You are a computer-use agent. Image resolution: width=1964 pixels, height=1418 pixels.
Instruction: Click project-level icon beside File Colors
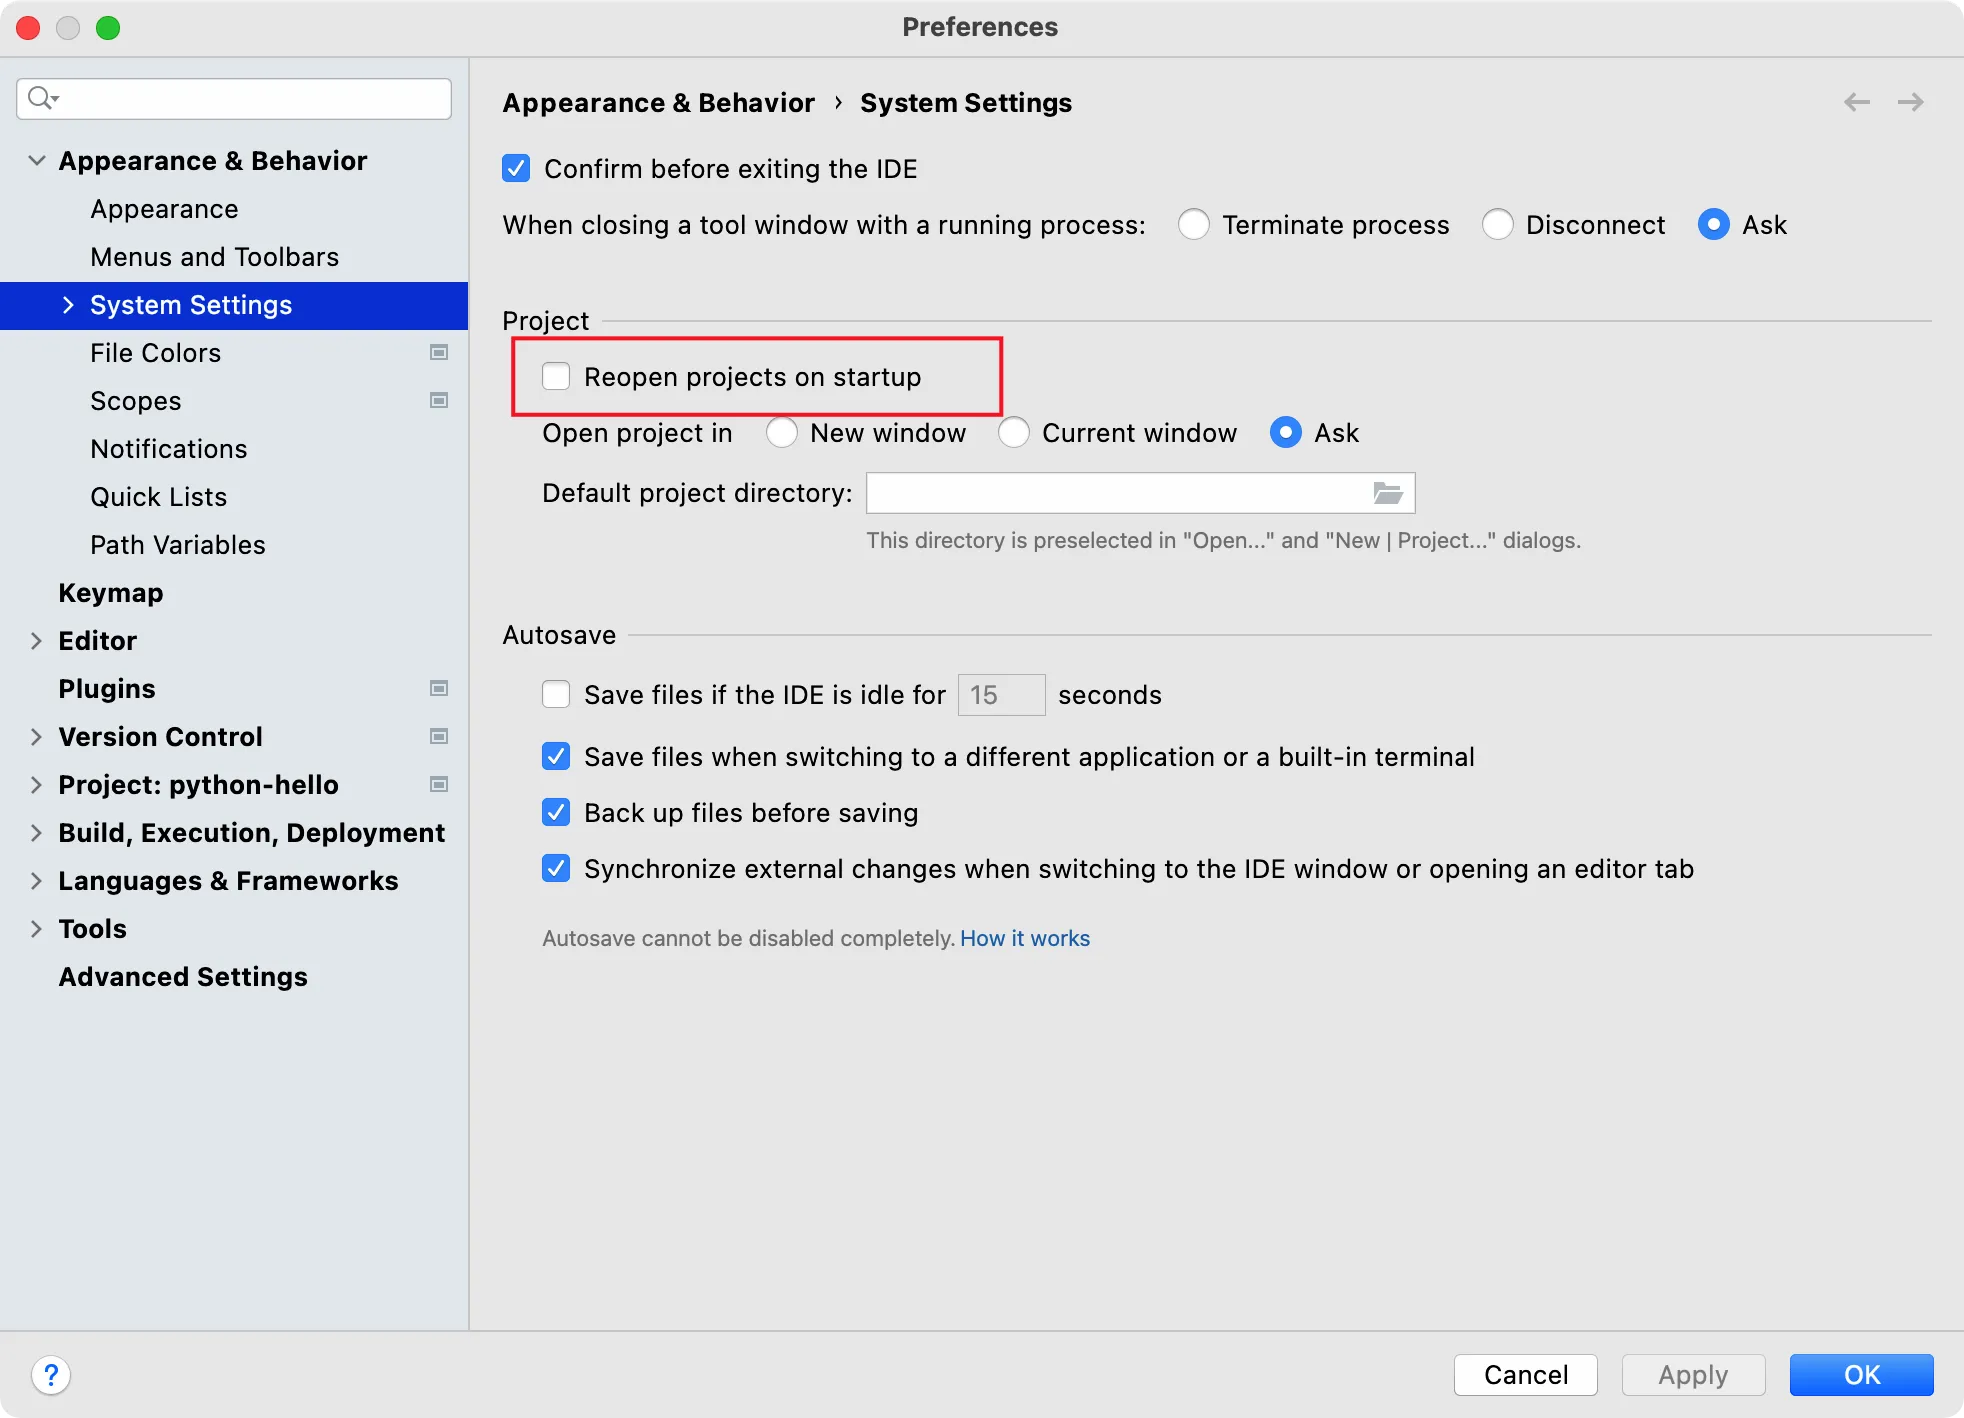coord(438,352)
